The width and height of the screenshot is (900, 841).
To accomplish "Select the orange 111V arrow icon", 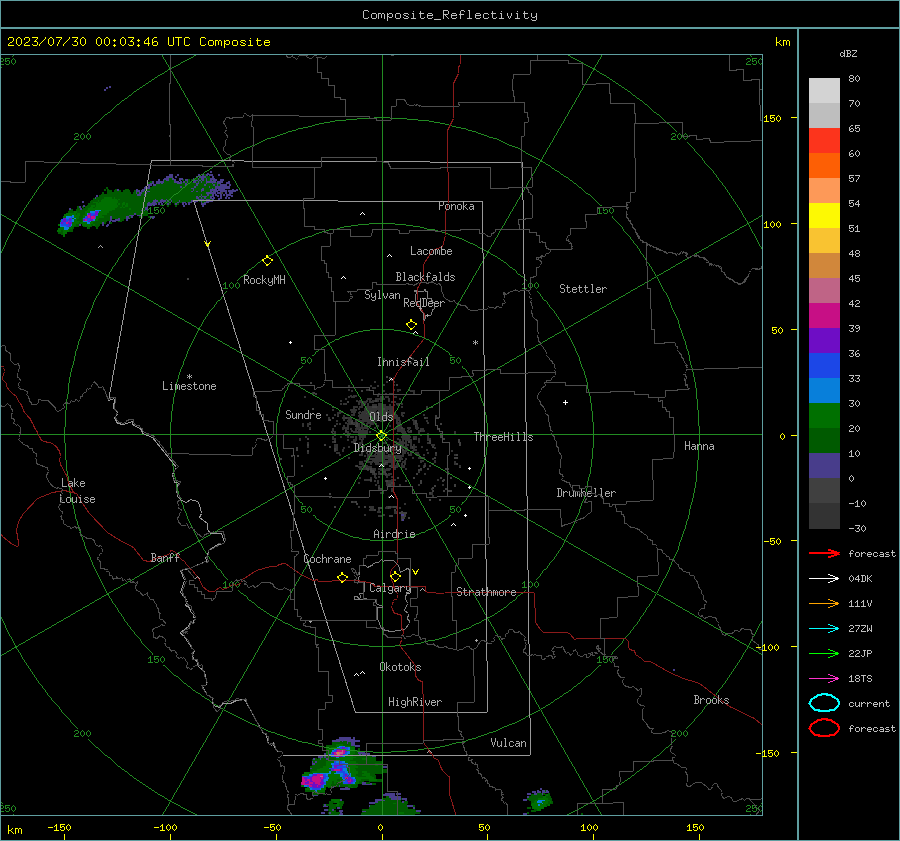I will pyautogui.click(x=824, y=603).
